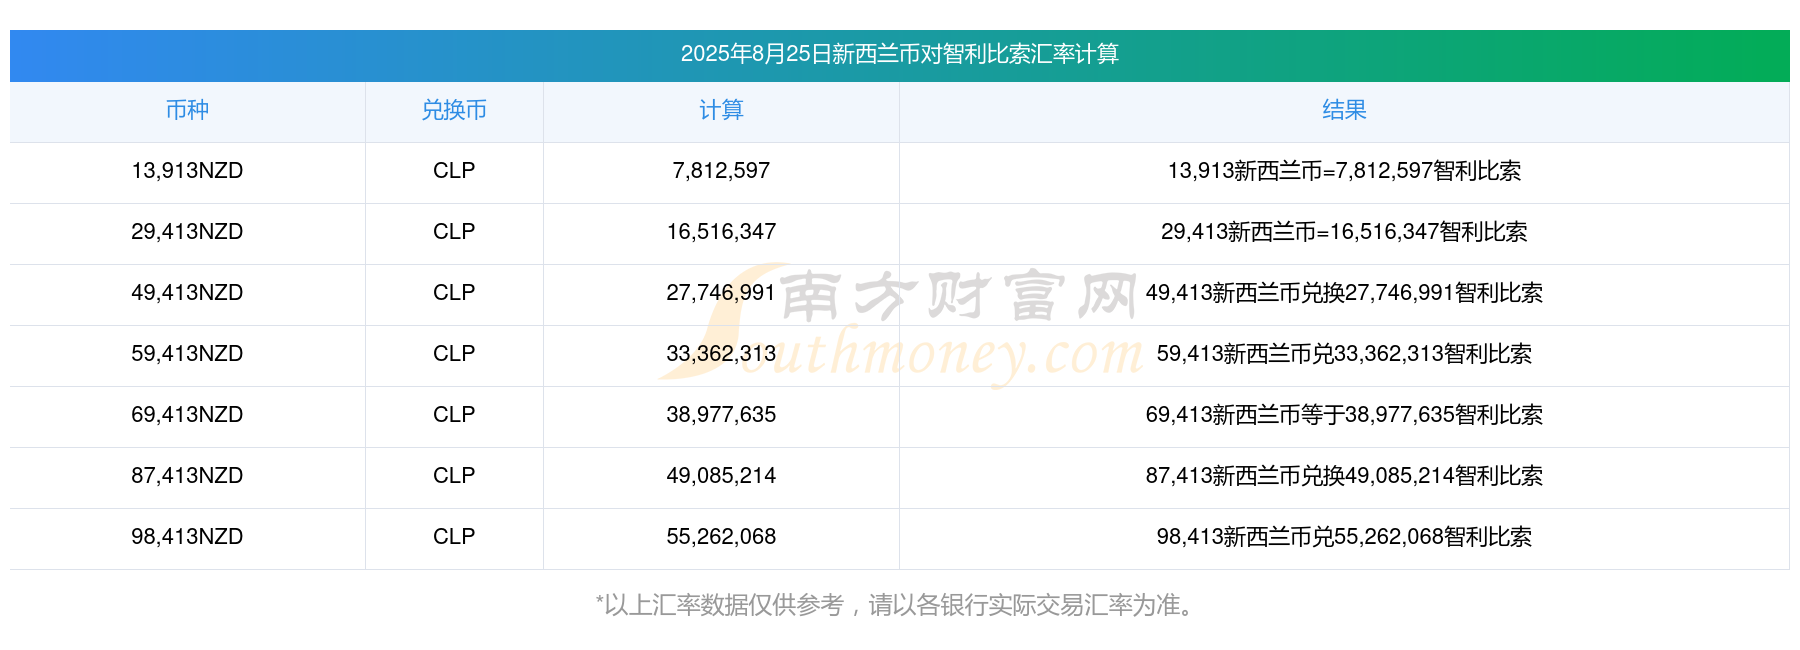Click result 29,413新西兰币=16,516,347智利比索

click(x=1344, y=232)
